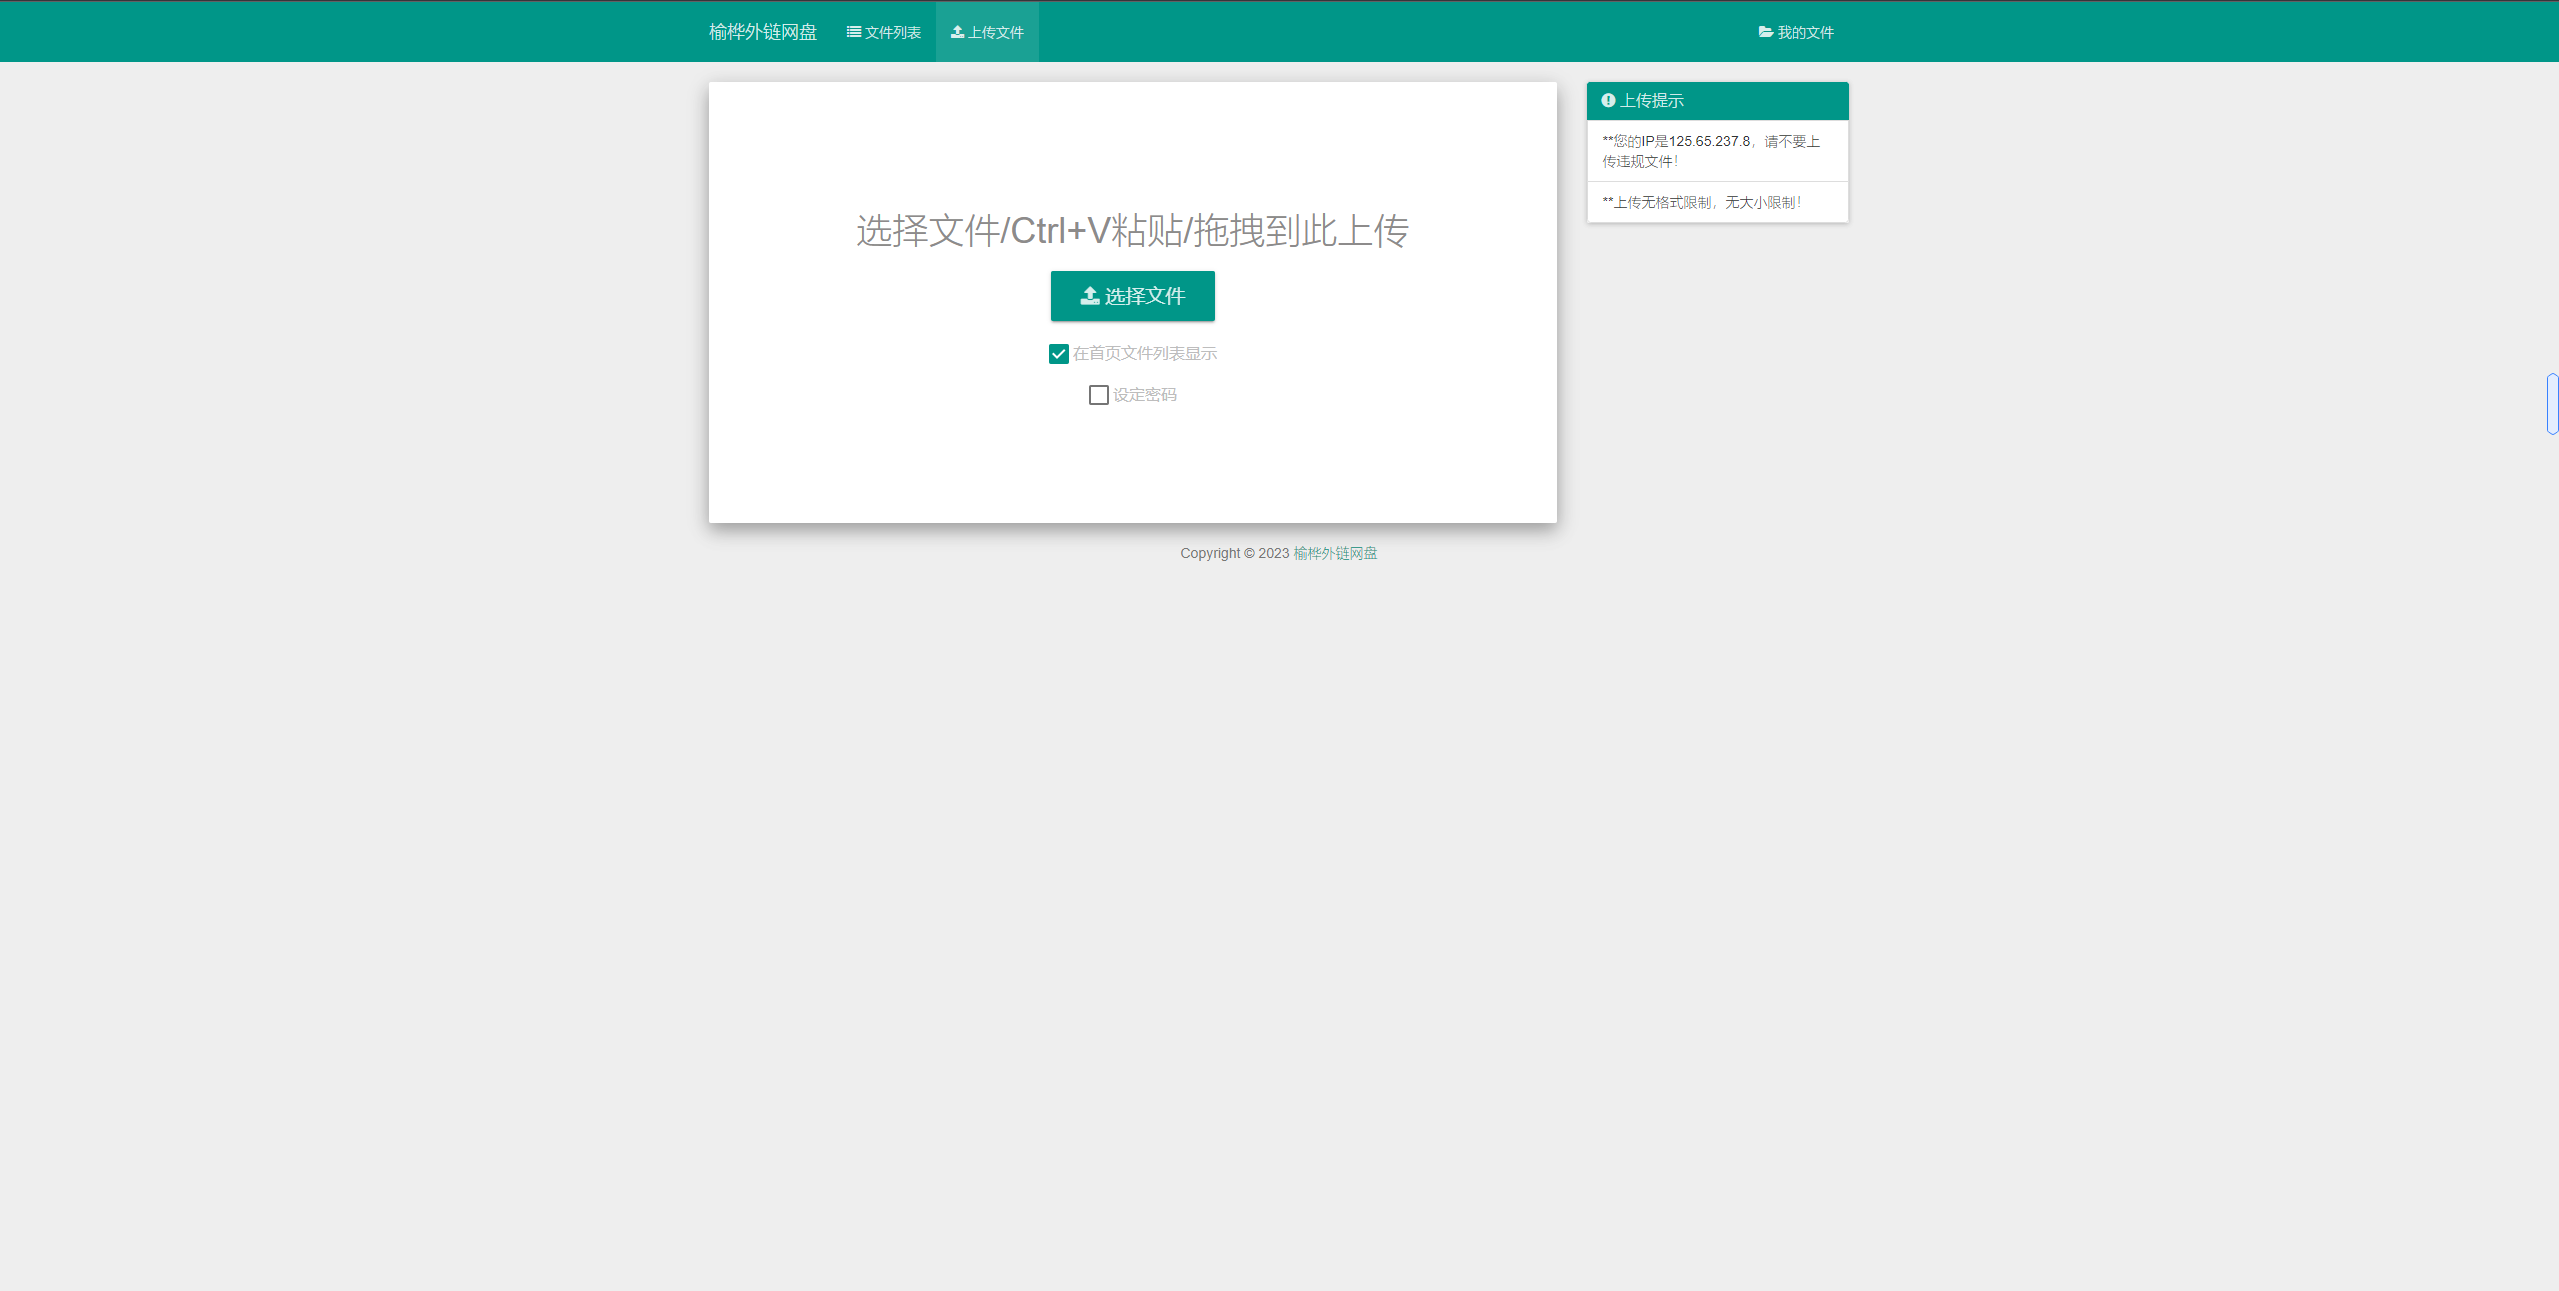Image resolution: width=2559 pixels, height=1291 pixels.
Task: Switch to the 上传文件 tab
Action: click(986, 32)
